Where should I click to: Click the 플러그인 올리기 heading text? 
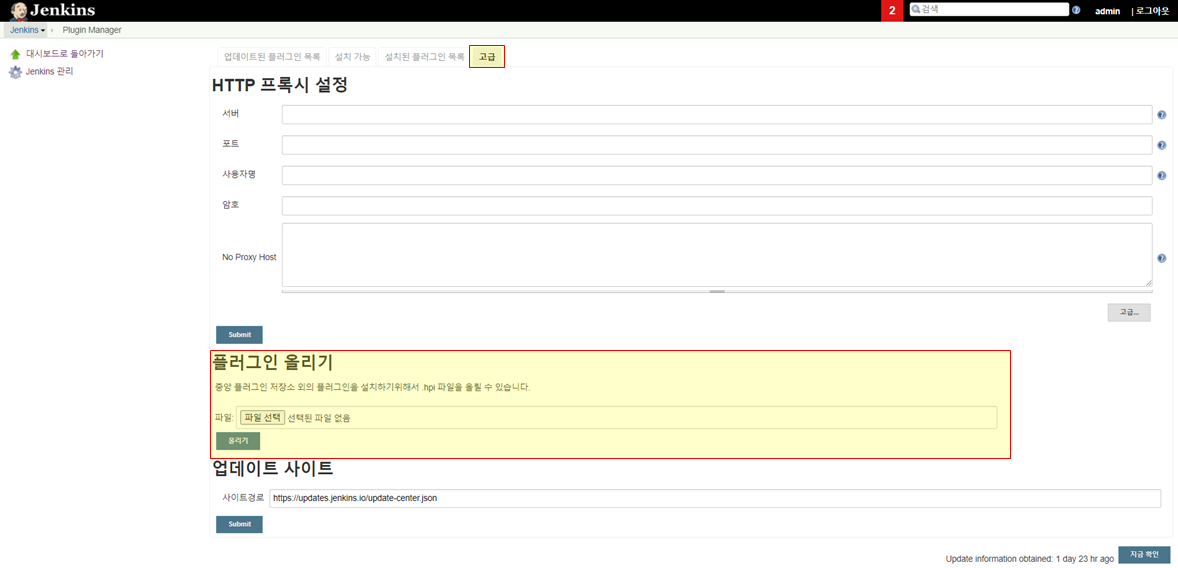click(x=273, y=363)
